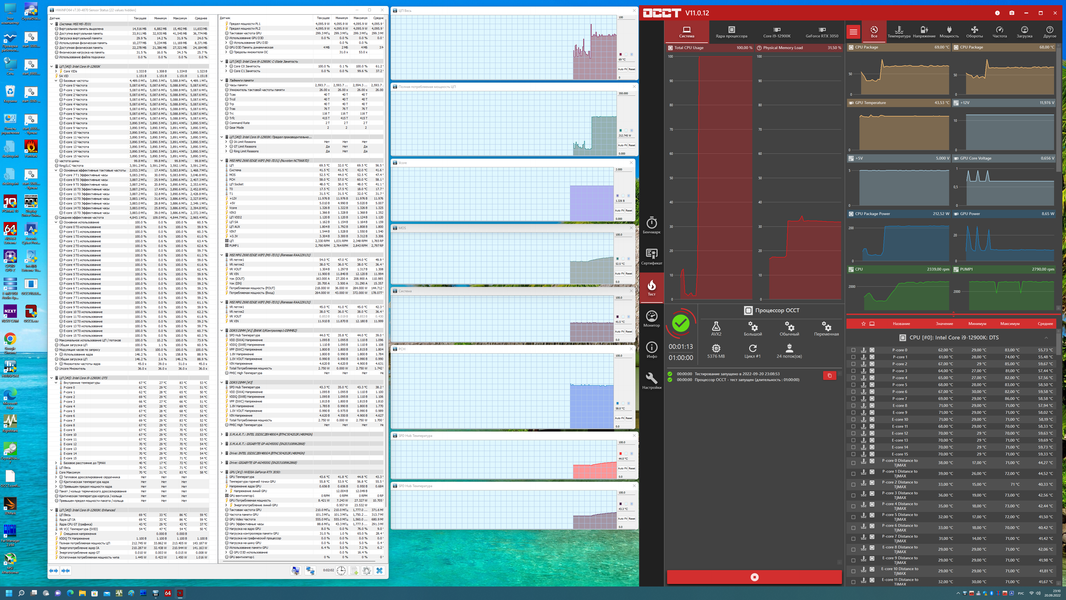Toggle OCCT sensor list menu button

point(853,32)
